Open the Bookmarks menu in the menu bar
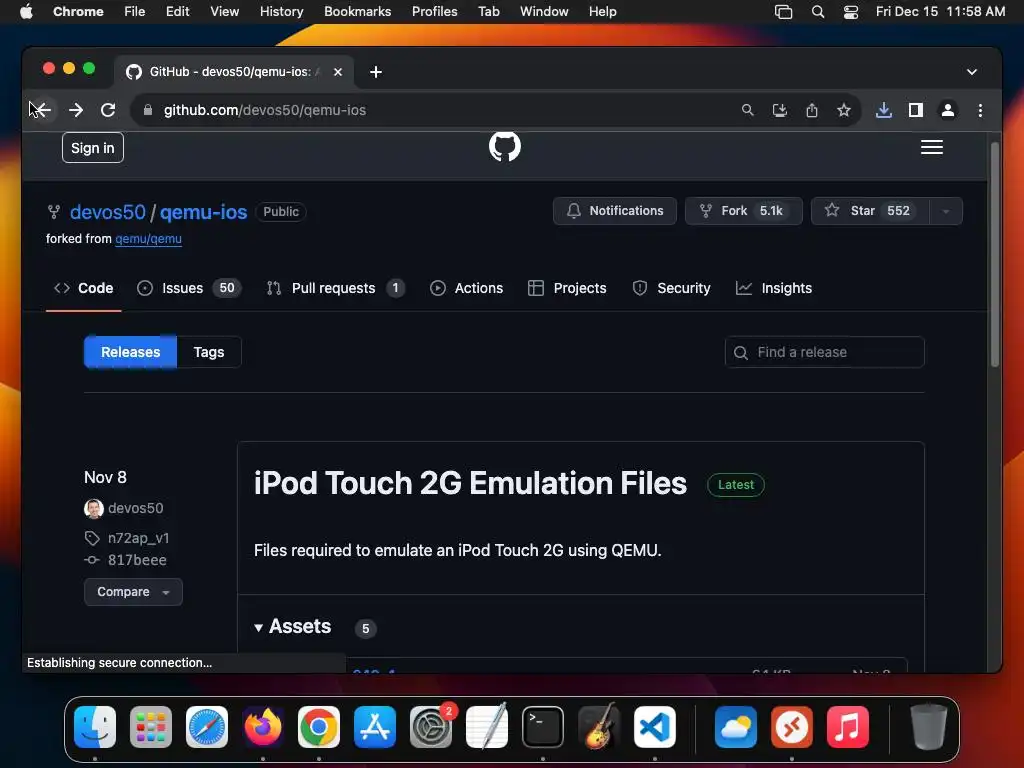This screenshot has height=768, width=1024. point(357,12)
